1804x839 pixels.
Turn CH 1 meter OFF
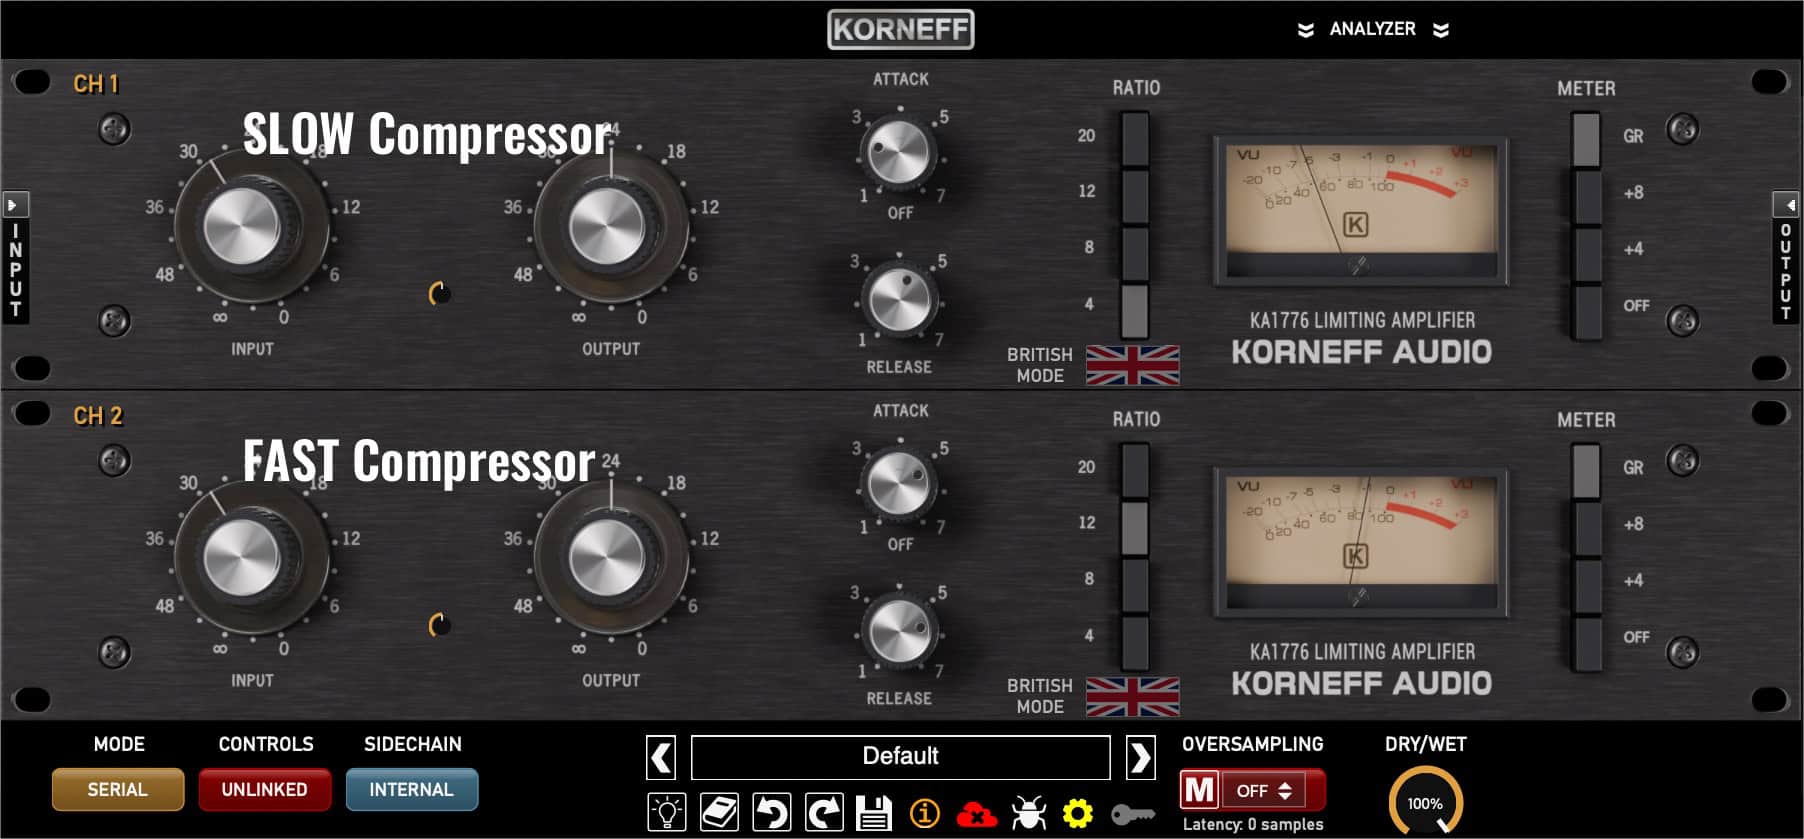(1586, 311)
